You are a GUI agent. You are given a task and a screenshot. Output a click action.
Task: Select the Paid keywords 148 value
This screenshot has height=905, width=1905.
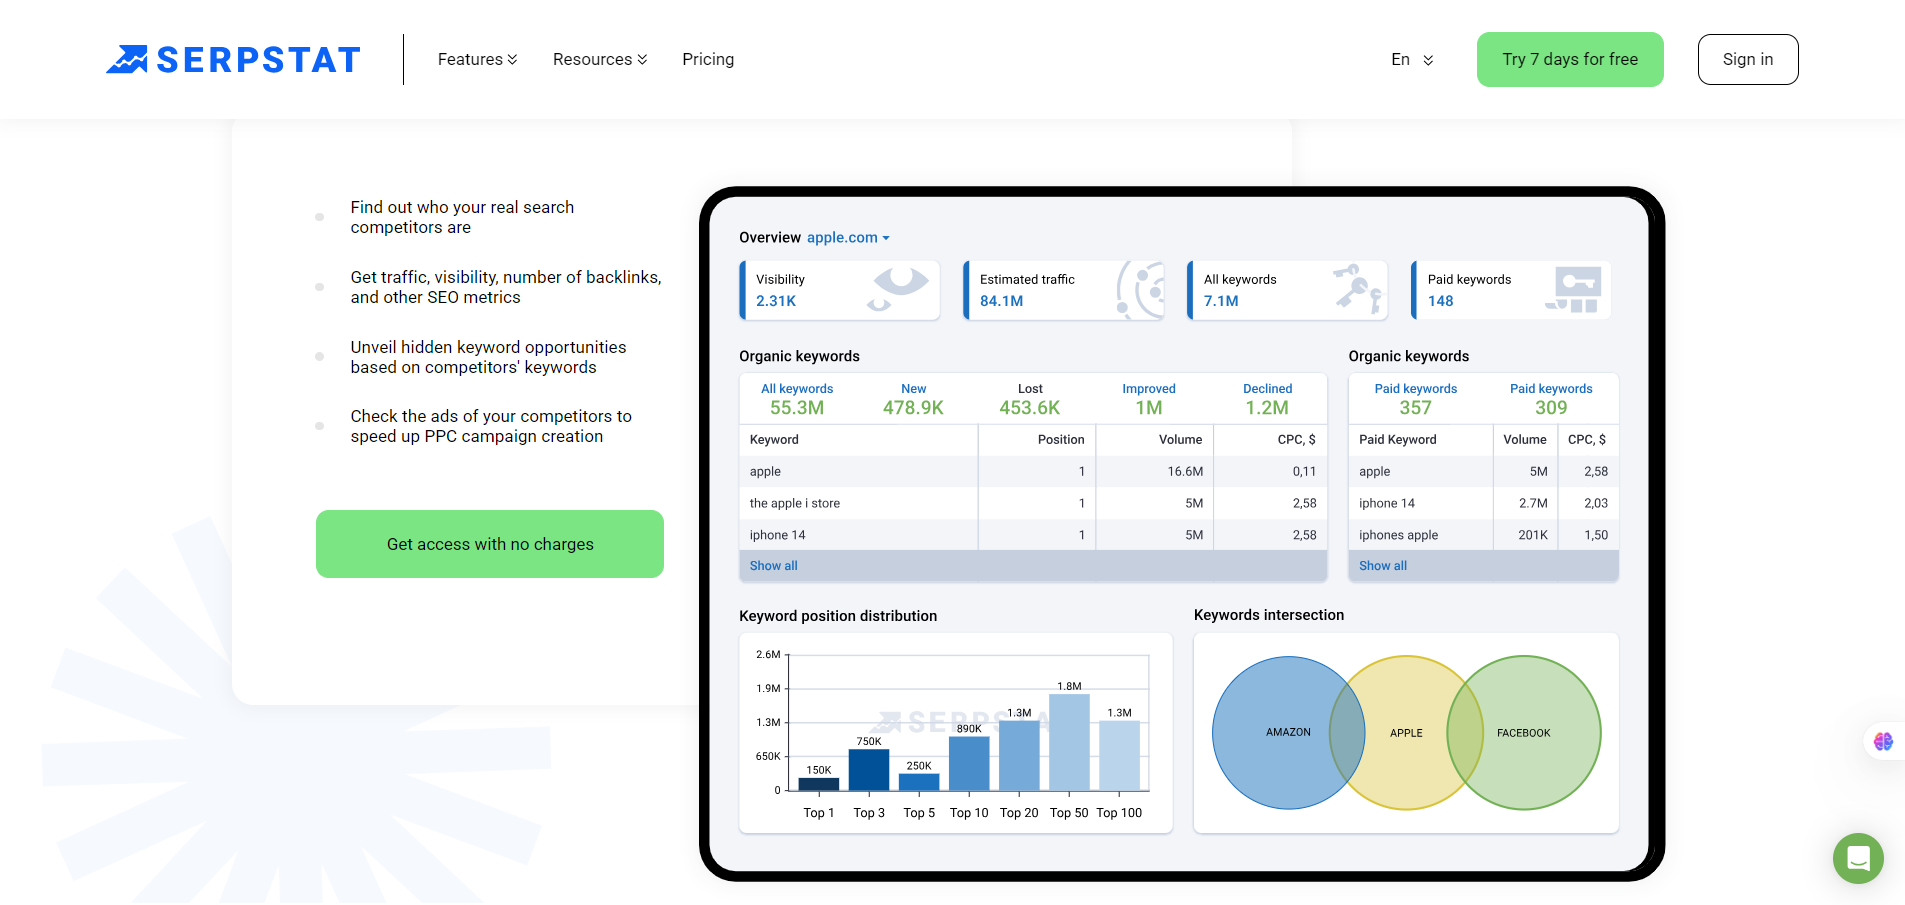(1440, 301)
